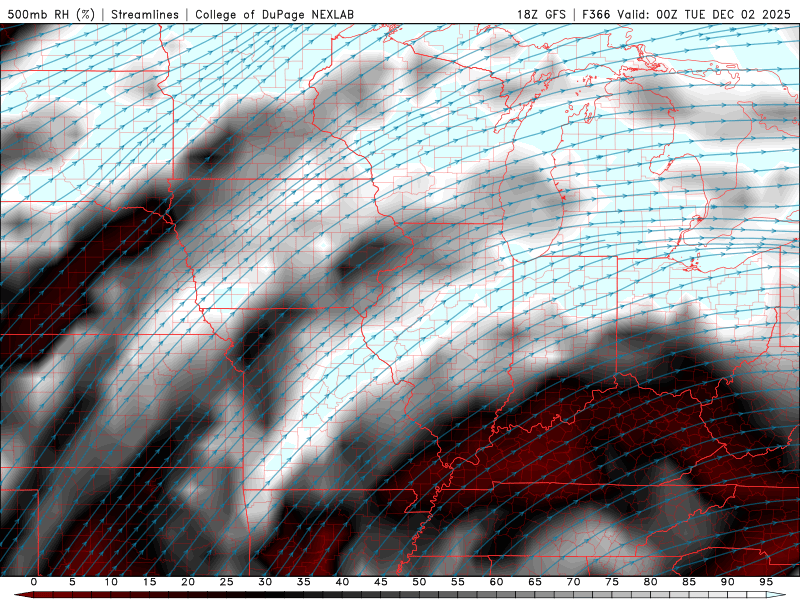Click 'College of DuPage NEXLAB' header text

(274, 14)
